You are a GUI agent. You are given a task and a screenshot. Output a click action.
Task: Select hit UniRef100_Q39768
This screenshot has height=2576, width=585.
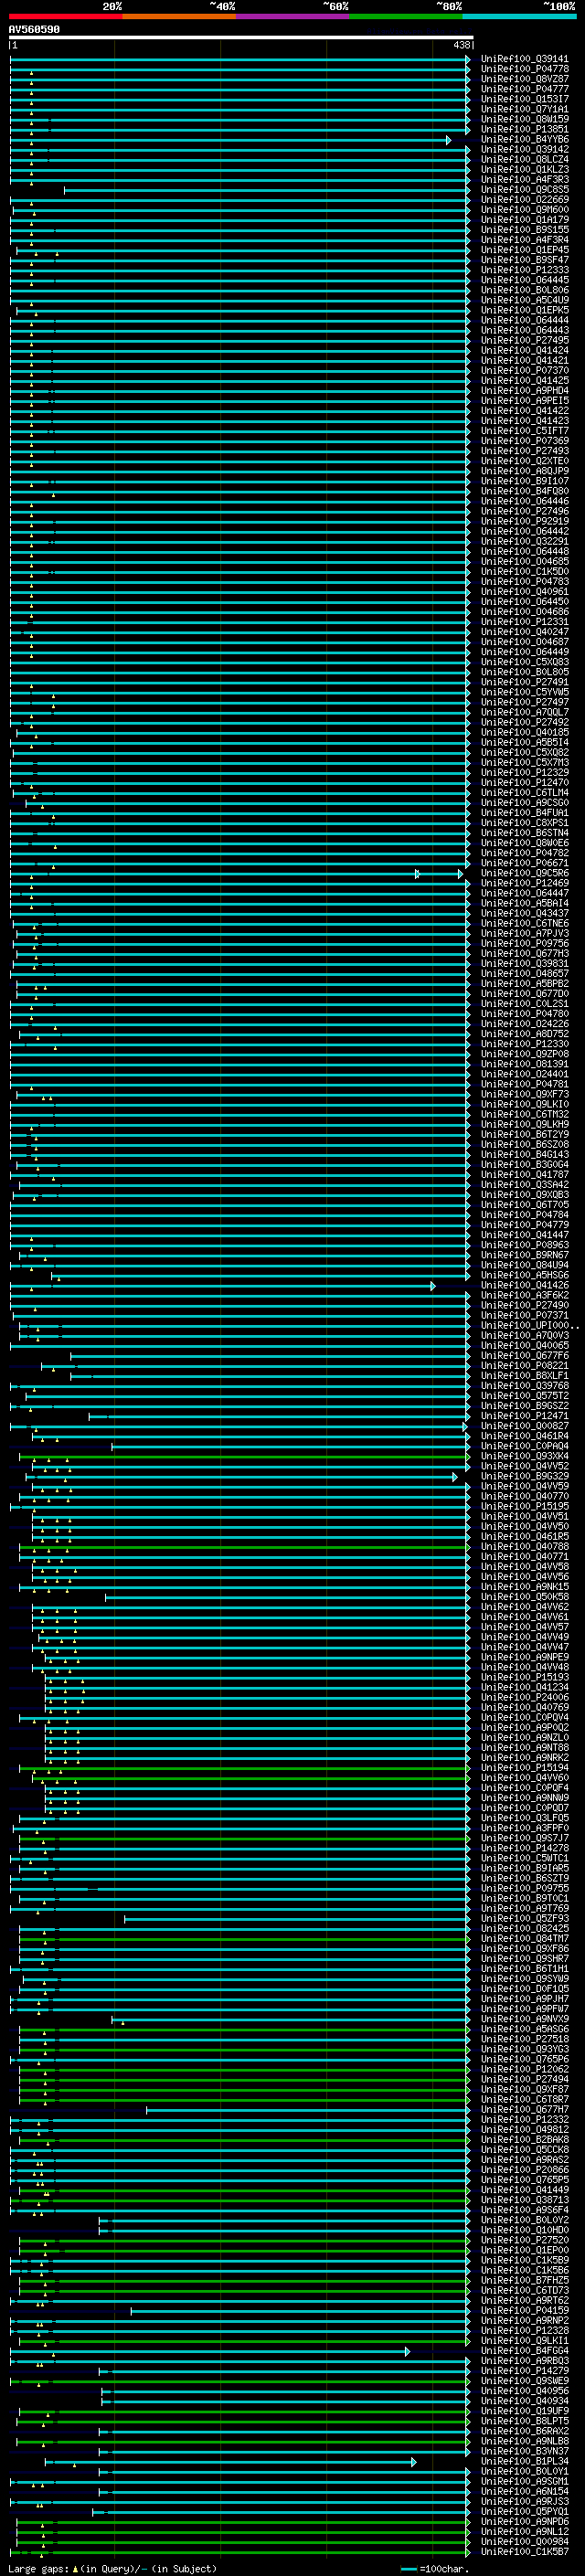(x=524, y=1386)
